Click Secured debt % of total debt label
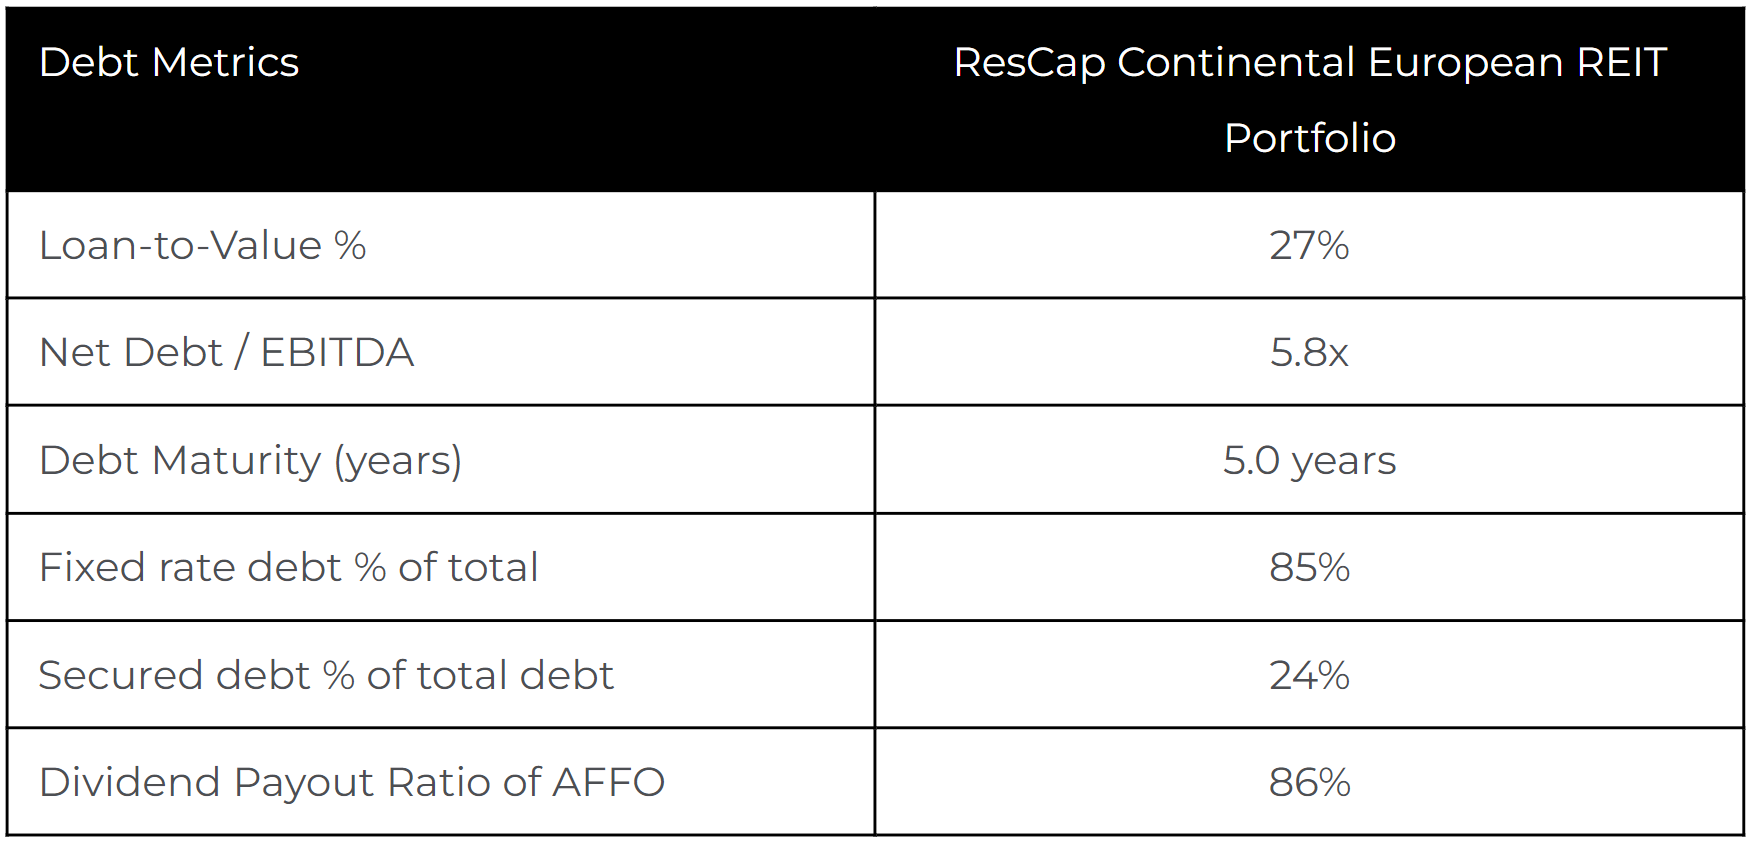This screenshot has width=1752, height=846. [326, 676]
